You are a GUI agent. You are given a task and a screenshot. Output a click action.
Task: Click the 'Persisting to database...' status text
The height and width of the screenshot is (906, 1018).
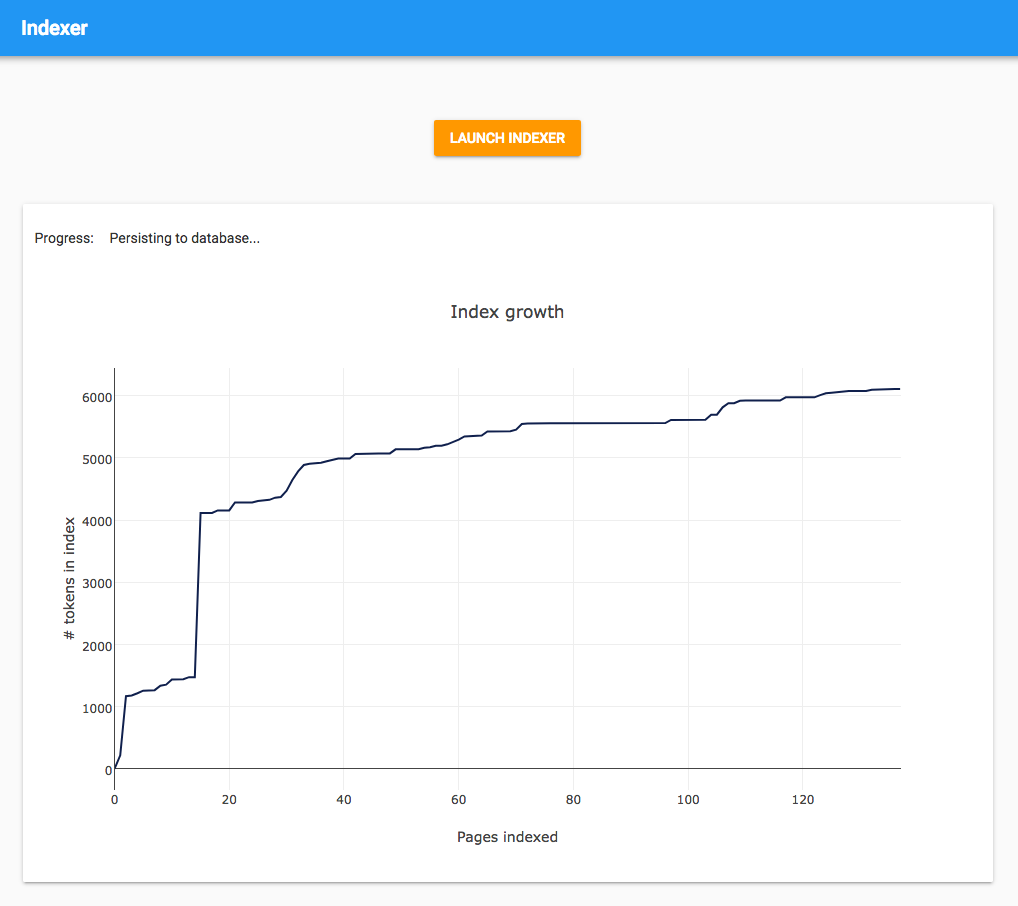(184, 238)
